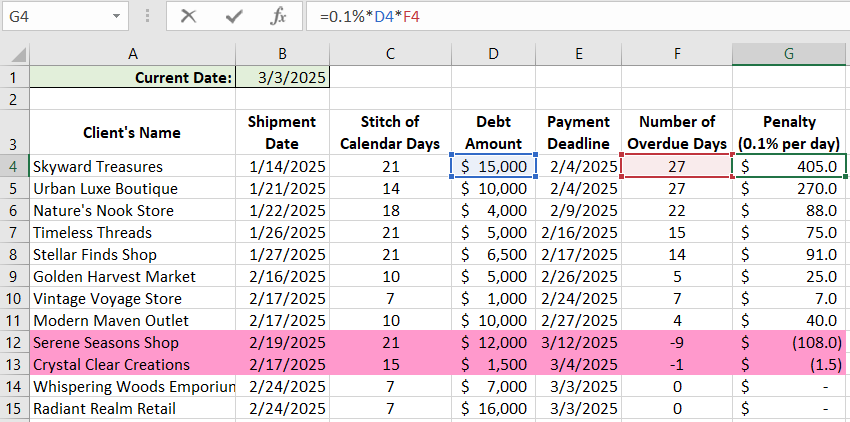Select the Debt Amount header cell
The width and height of the screenshot is (850, 422).
click(x=493, y=132)
